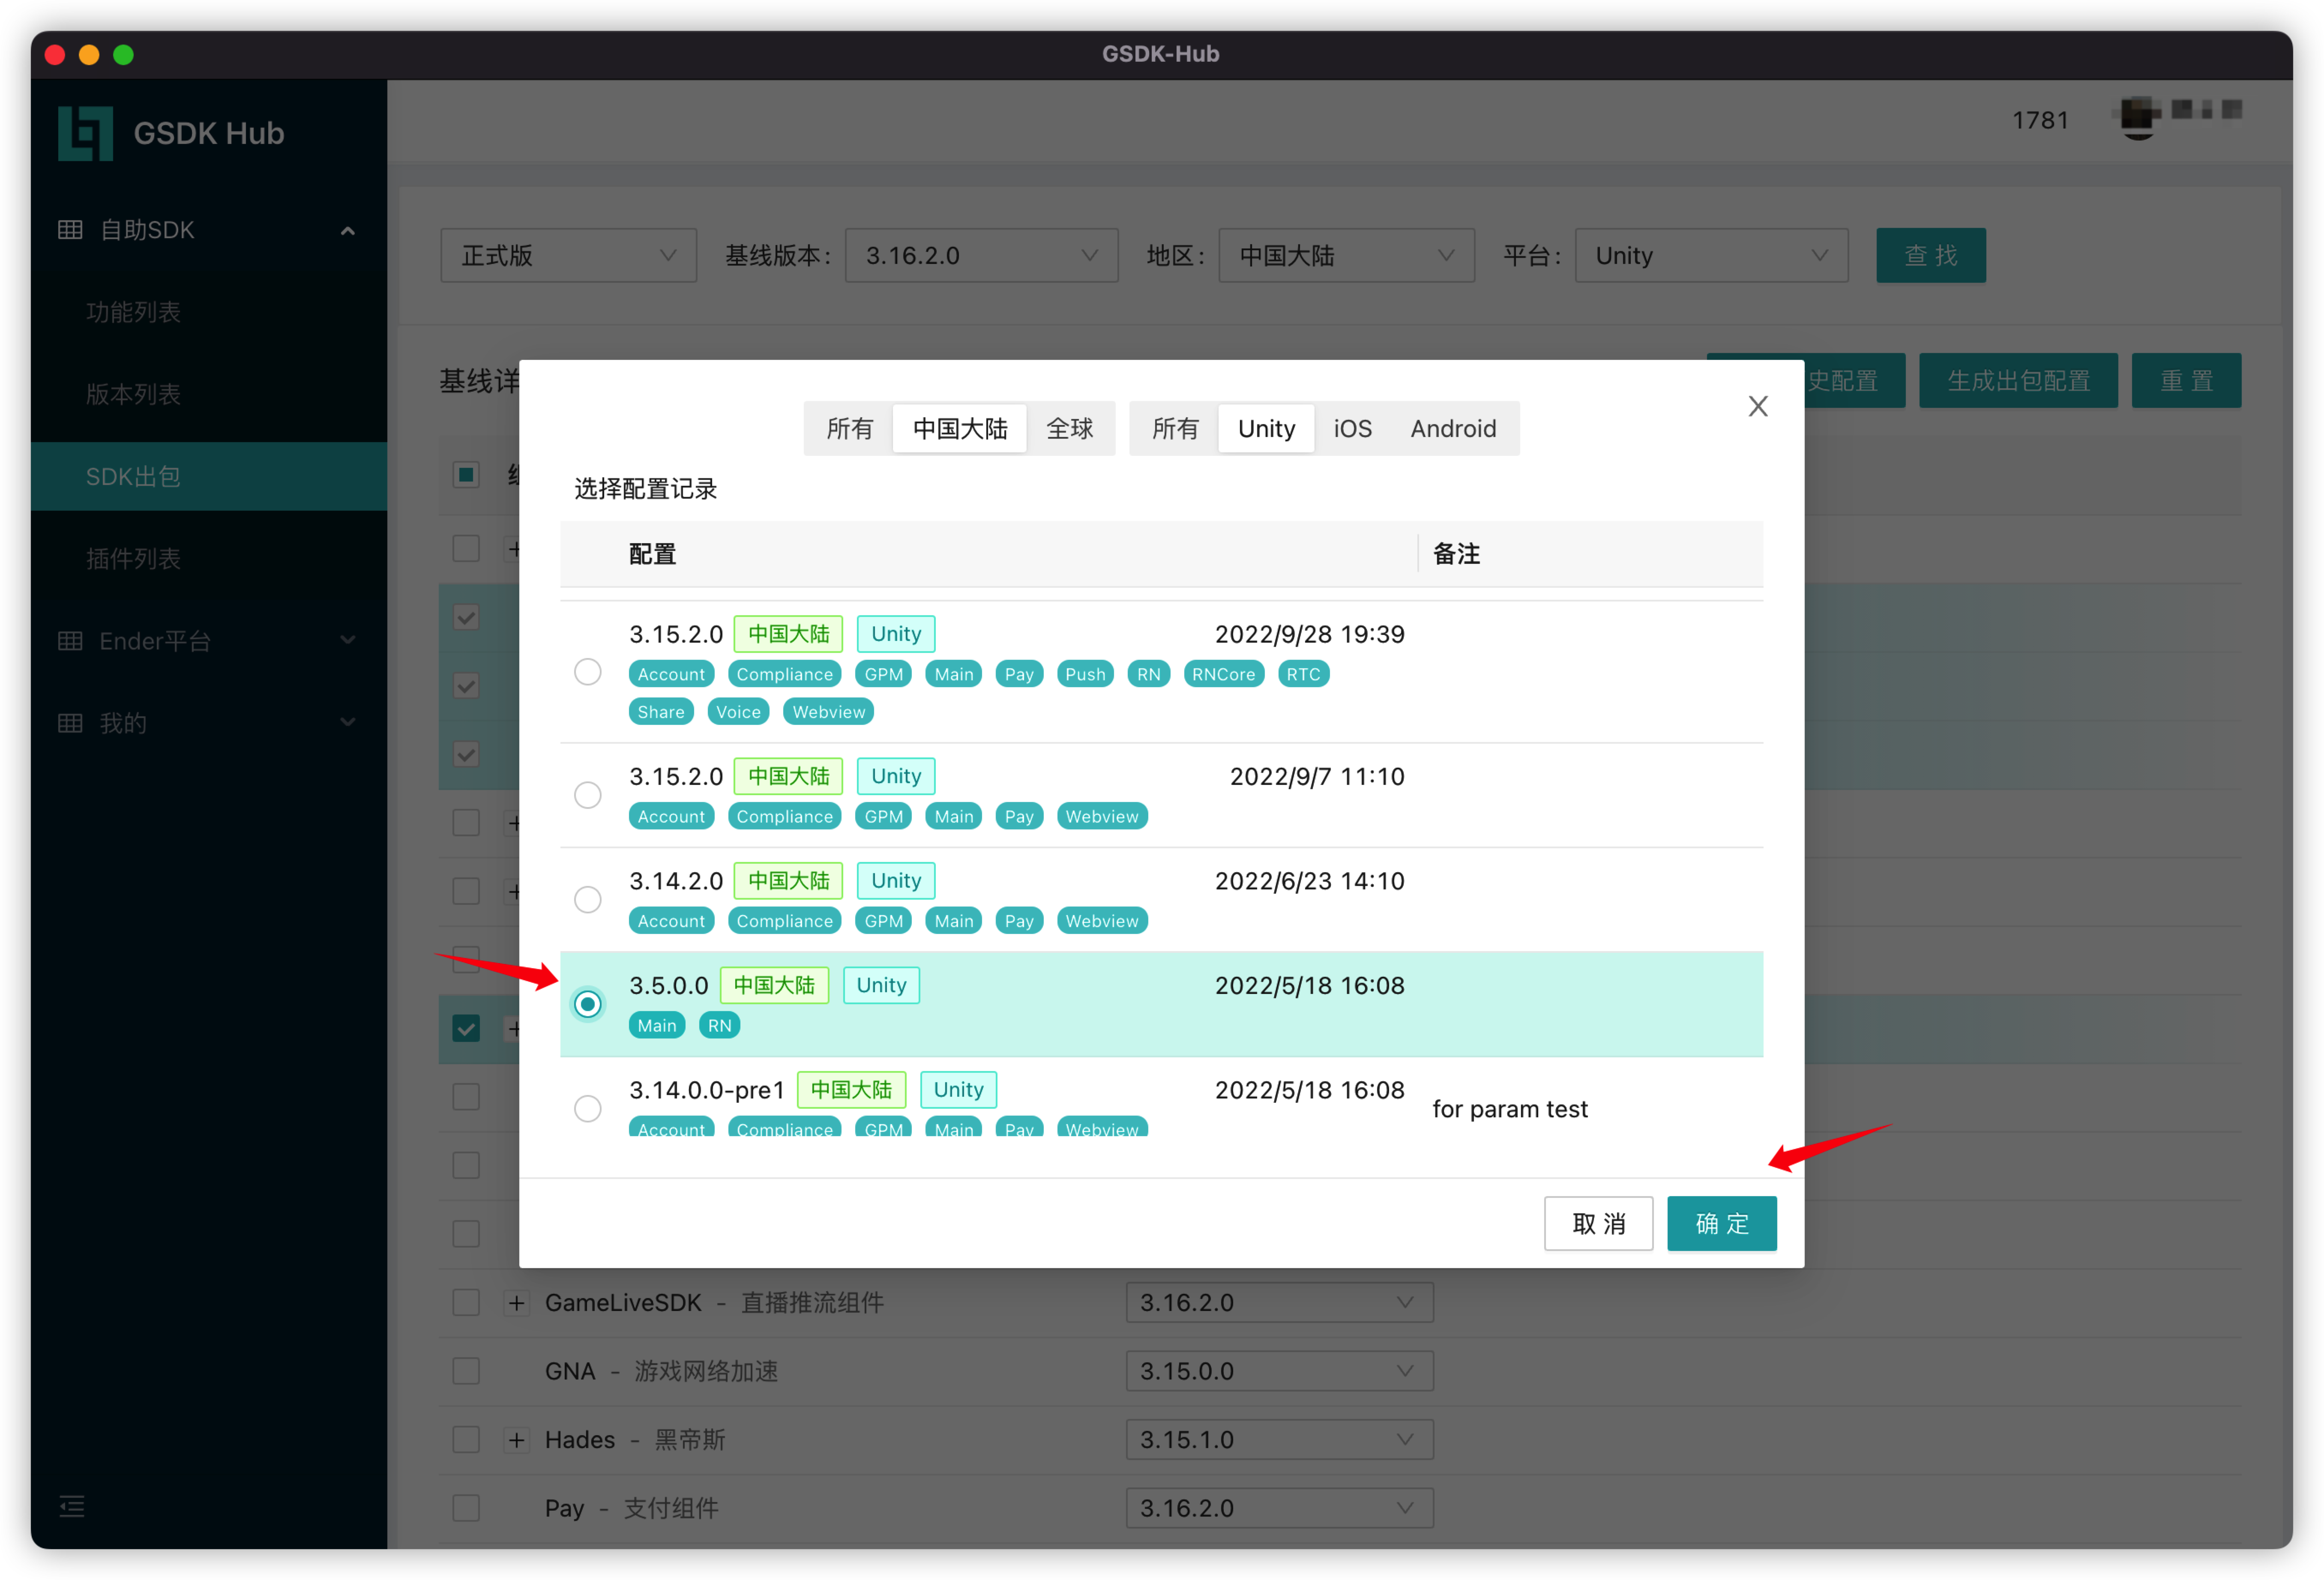Select the 3.15.2.0 config dated 2022/9/7
2324x1580 pixels.
587,795
